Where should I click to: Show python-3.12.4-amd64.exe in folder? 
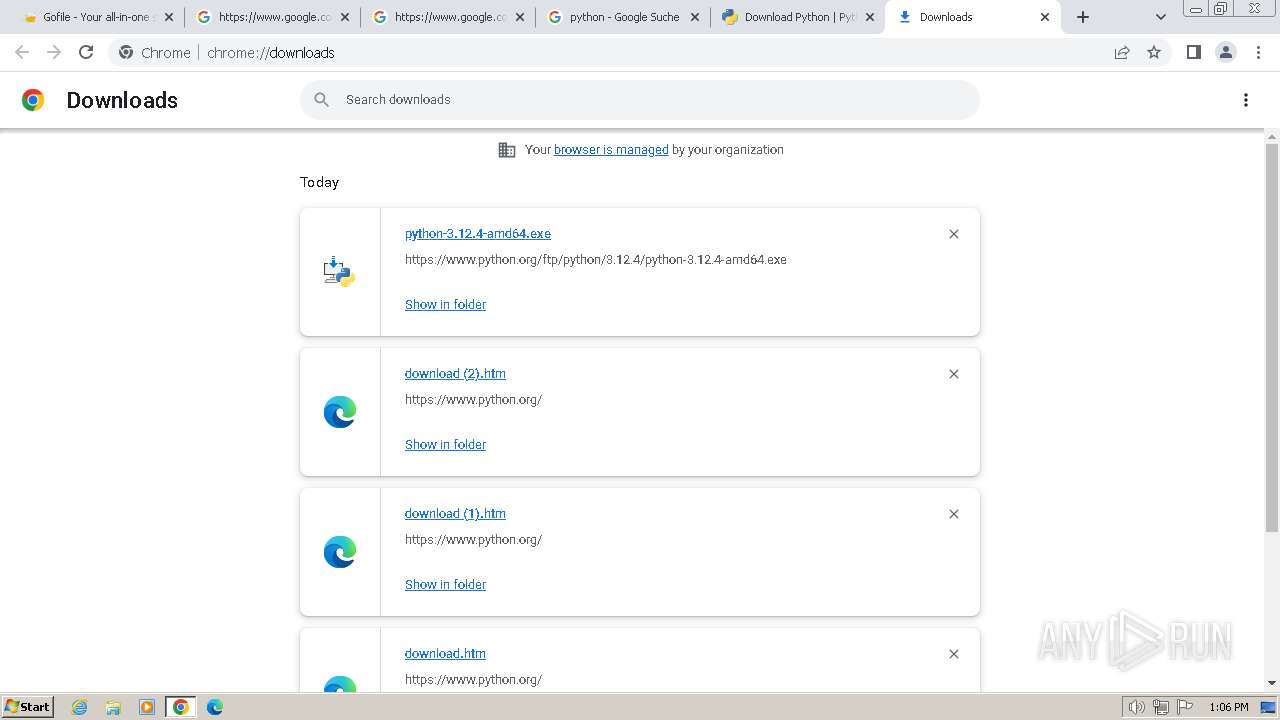tap(445, 305)
